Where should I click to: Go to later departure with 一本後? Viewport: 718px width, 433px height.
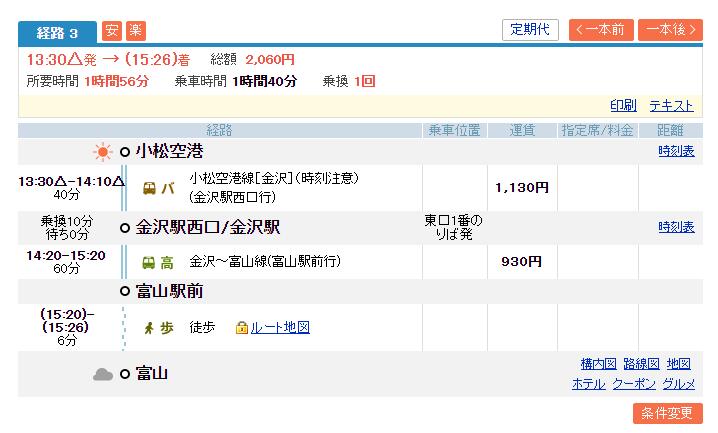point(670,30)
